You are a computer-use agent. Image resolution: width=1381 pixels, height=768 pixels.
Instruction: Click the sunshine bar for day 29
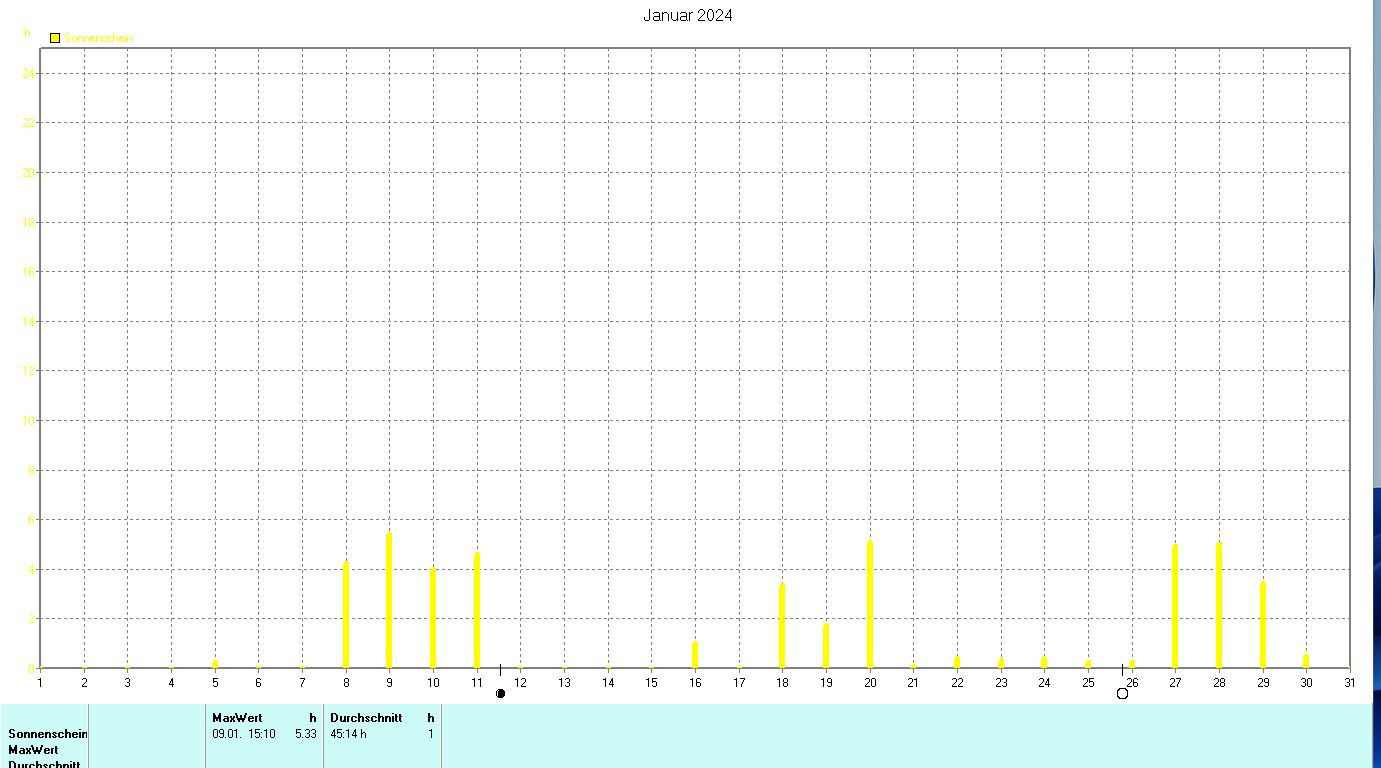pyautogui.click(x=1263, y=625)
